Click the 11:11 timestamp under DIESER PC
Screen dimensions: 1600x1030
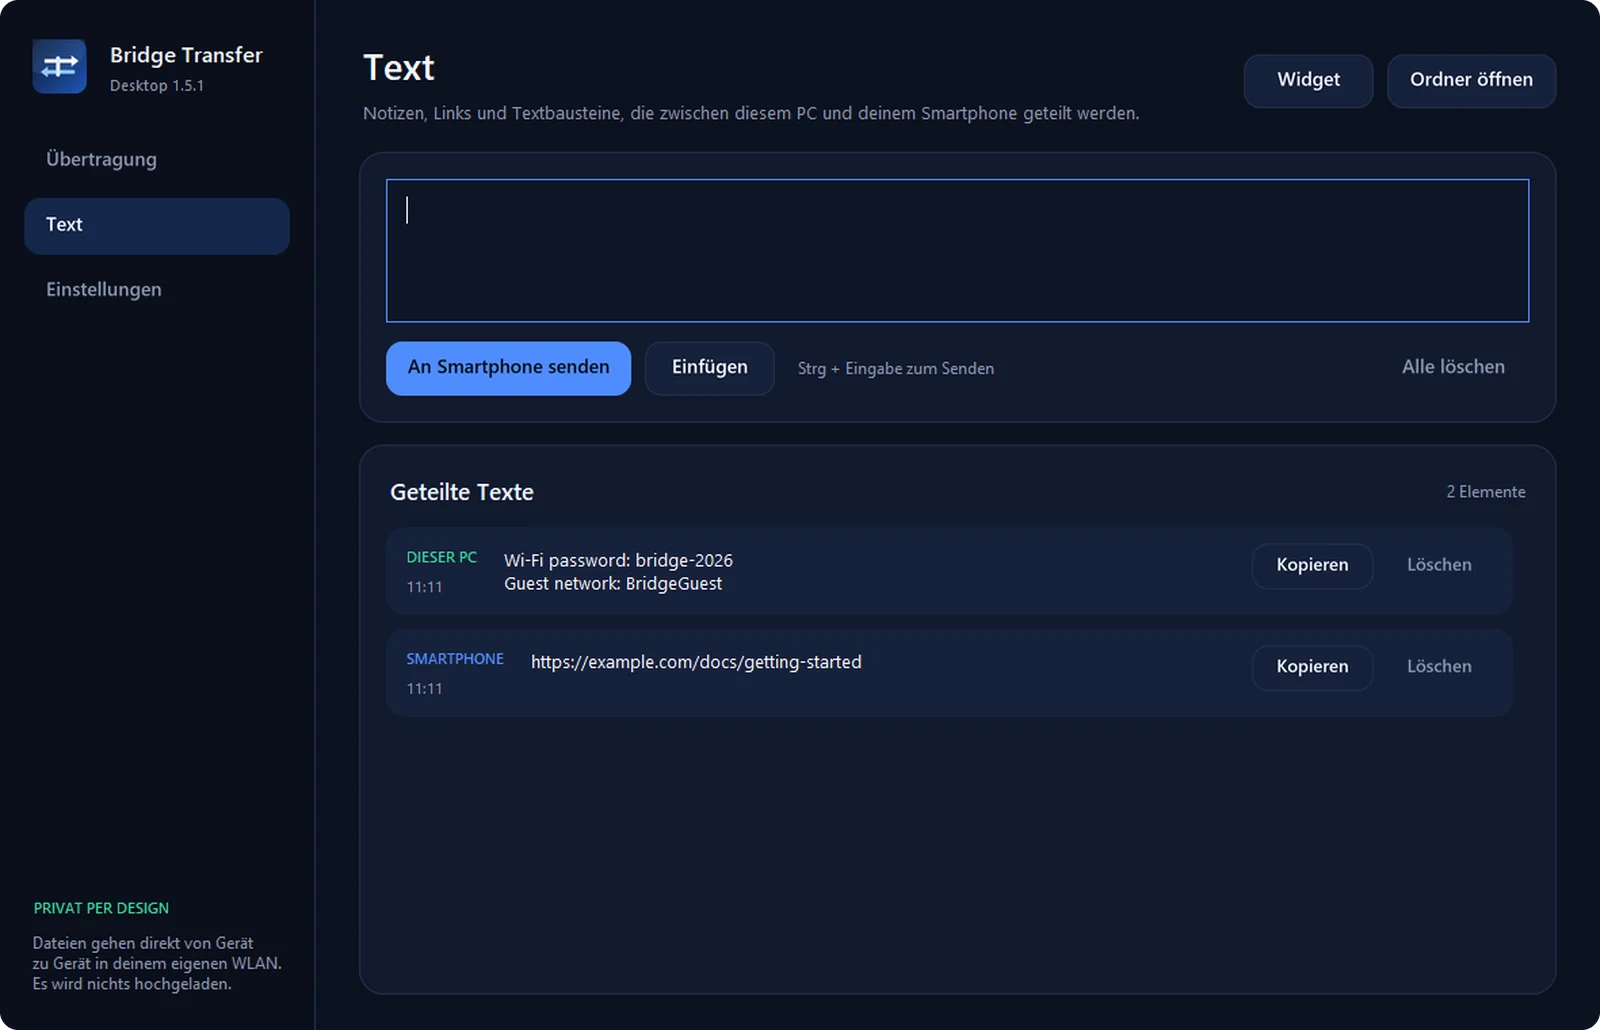424,587
